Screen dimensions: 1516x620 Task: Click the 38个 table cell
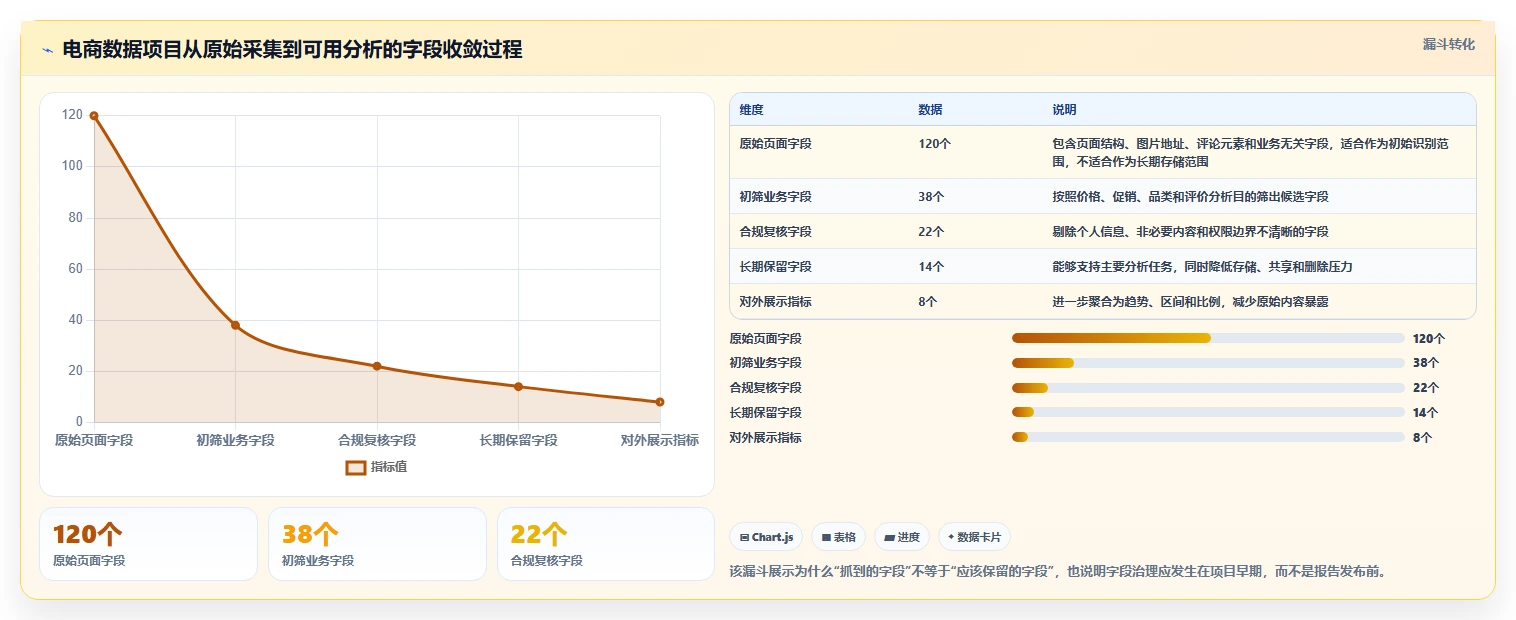tap(931, 197)
